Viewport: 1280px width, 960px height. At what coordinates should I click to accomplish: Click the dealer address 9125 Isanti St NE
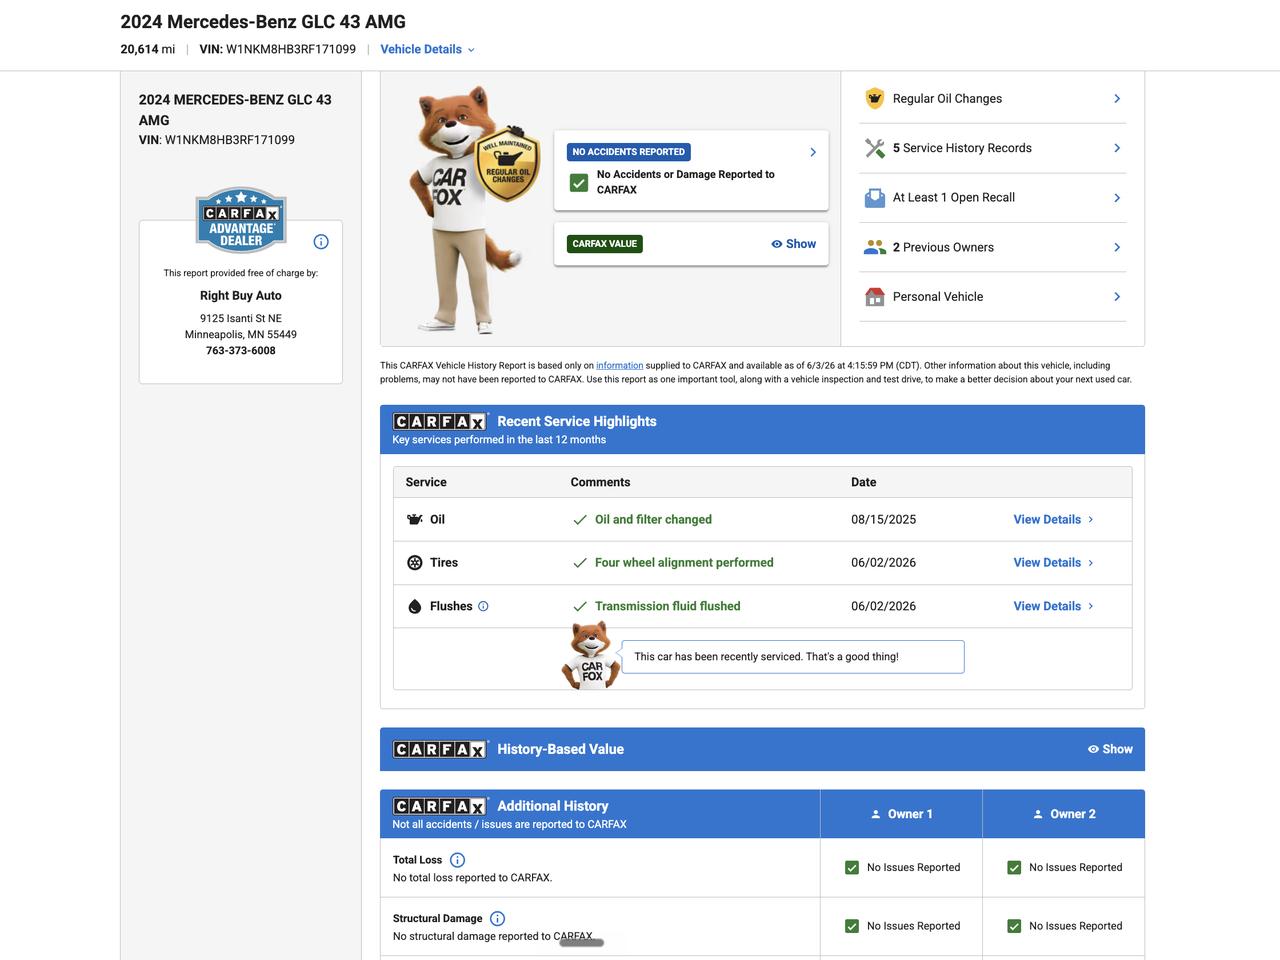click(241, 319)
